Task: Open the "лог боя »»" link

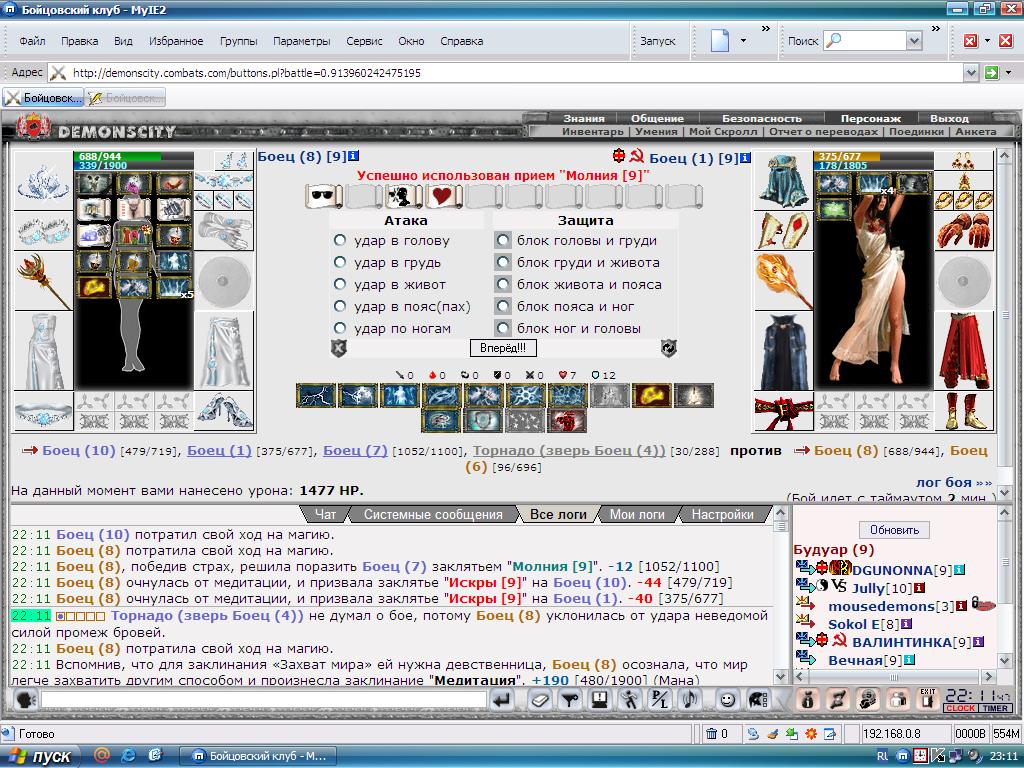Action: pos(953,483)
